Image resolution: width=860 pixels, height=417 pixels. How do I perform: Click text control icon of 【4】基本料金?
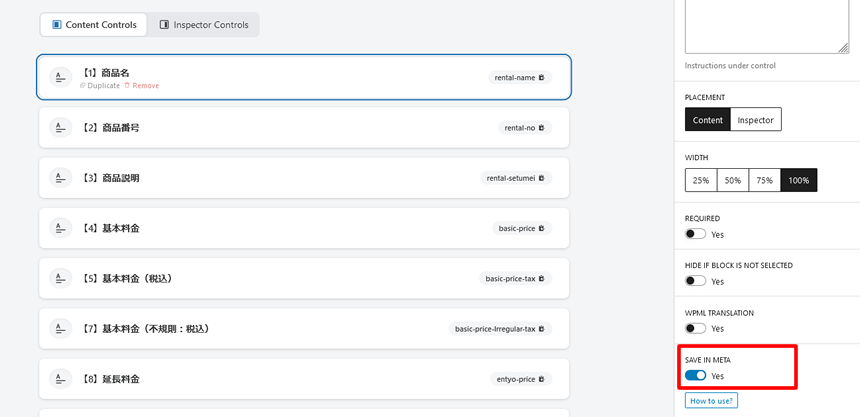61,228
